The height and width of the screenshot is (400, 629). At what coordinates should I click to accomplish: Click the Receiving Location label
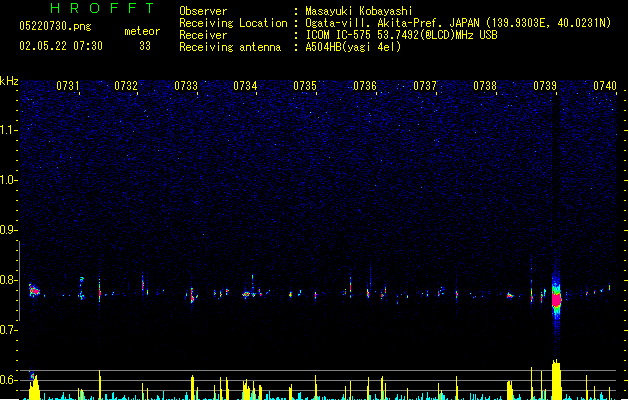[x=233, y=23]
